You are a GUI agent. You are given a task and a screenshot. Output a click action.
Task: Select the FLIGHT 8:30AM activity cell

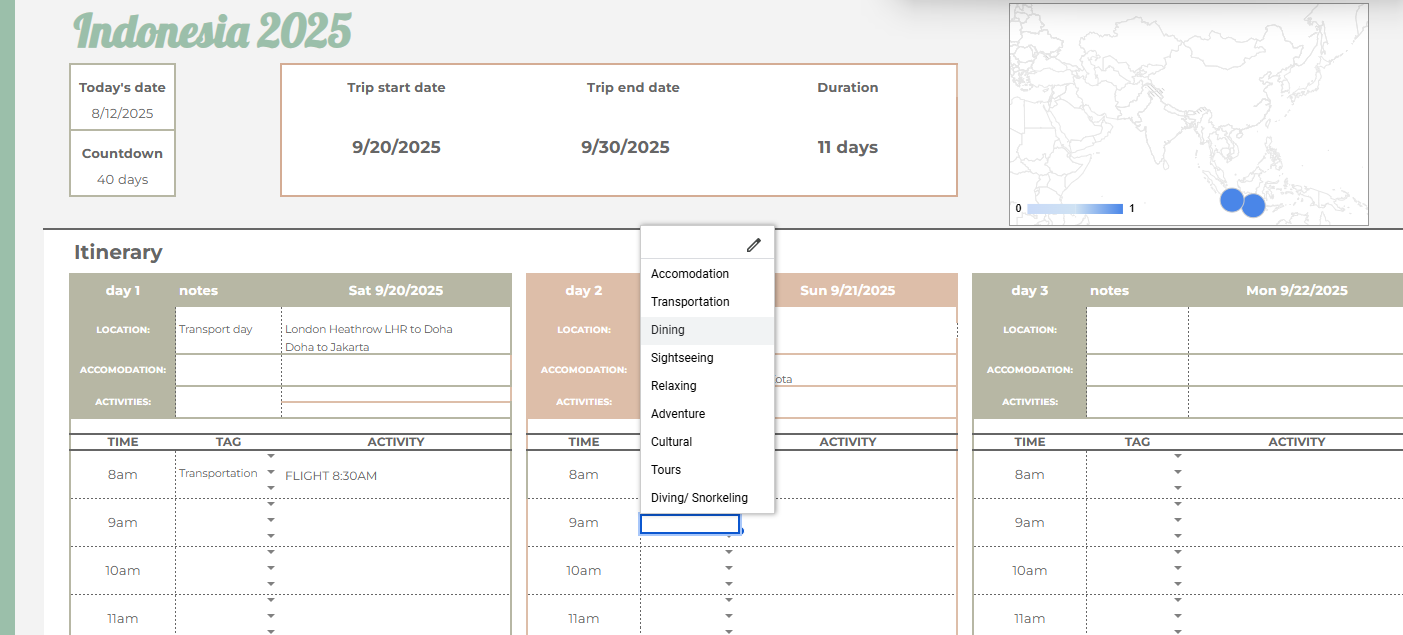tap(395, 476)
